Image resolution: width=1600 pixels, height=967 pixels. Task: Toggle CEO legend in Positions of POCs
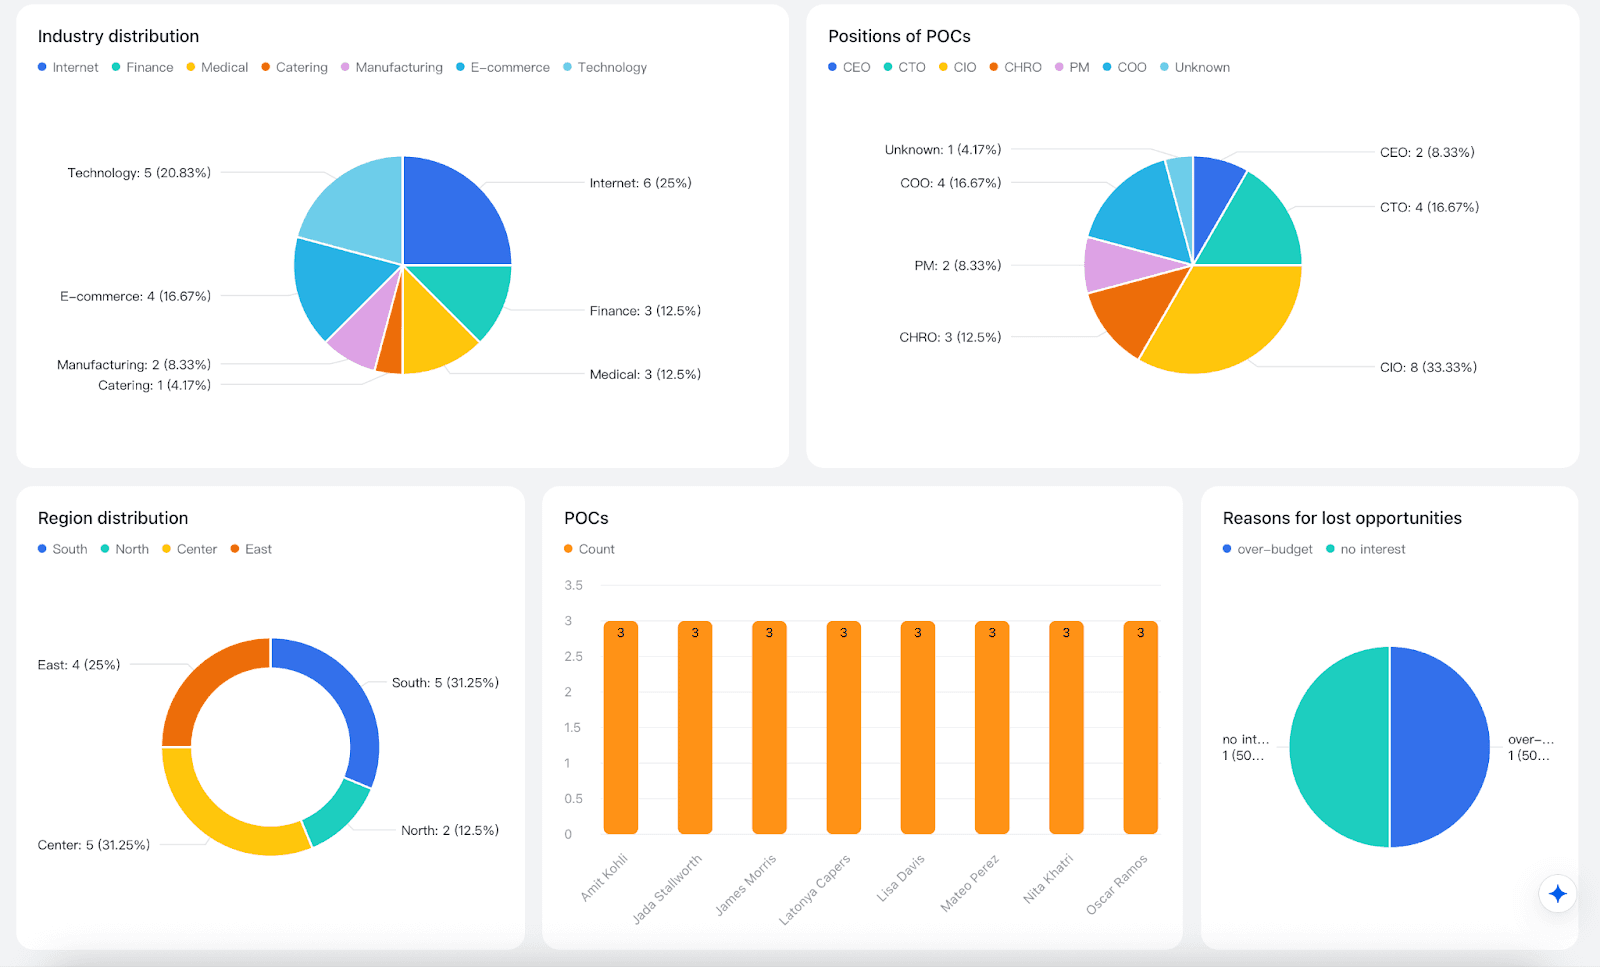click(x=849, y=67)
